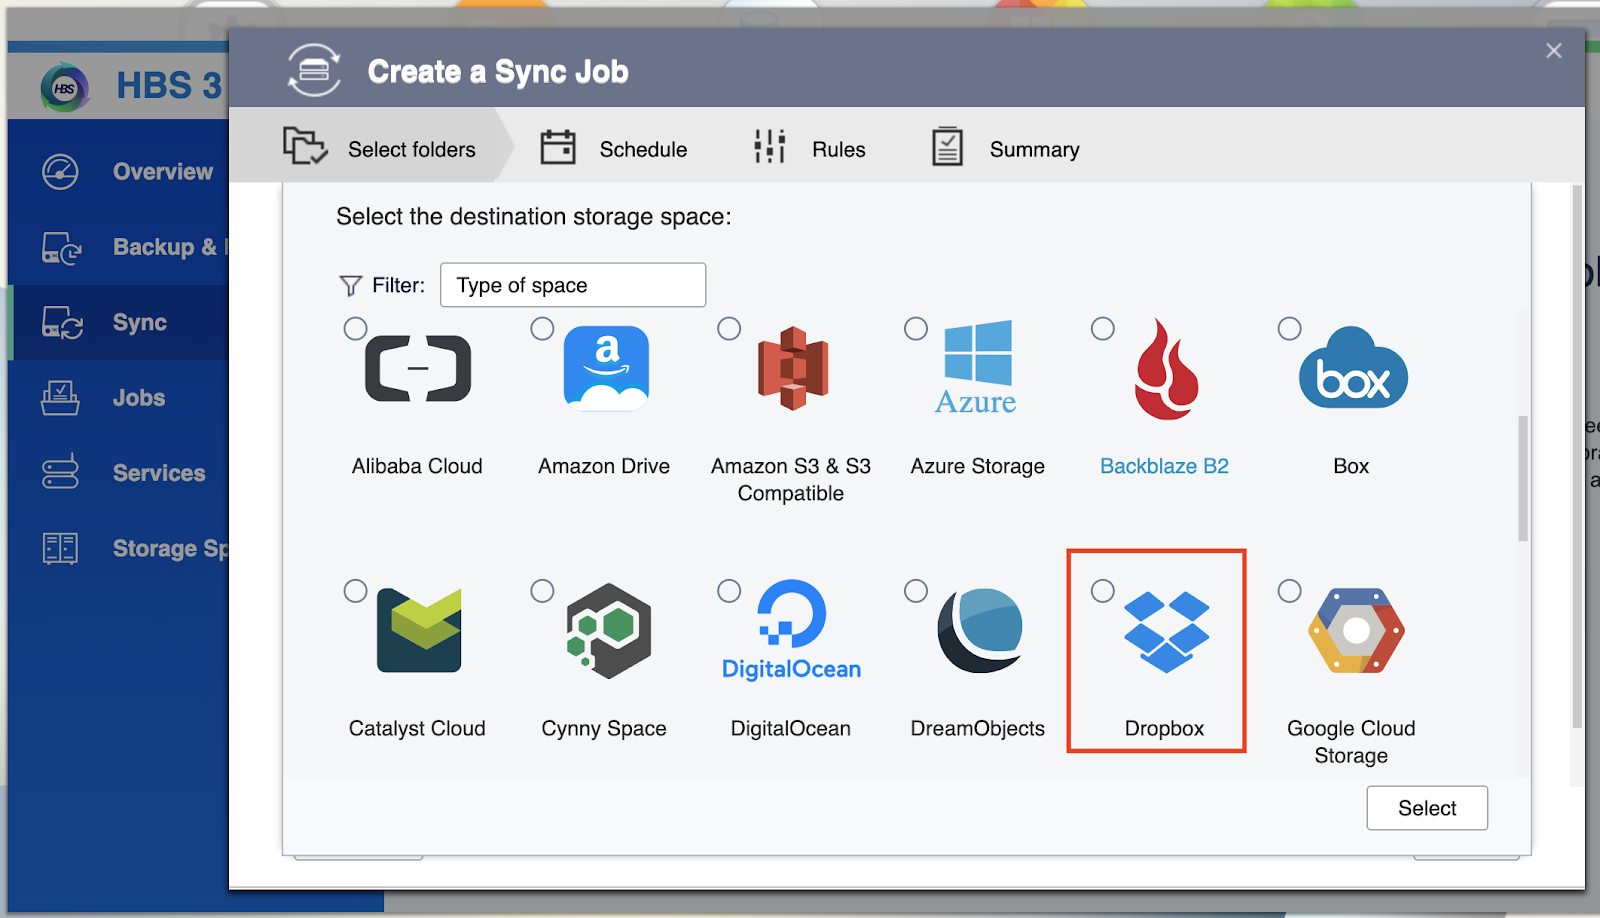Select the Alibaba Cloud radio button
Screen dimensions: 1600x918
tap(355, 329)
